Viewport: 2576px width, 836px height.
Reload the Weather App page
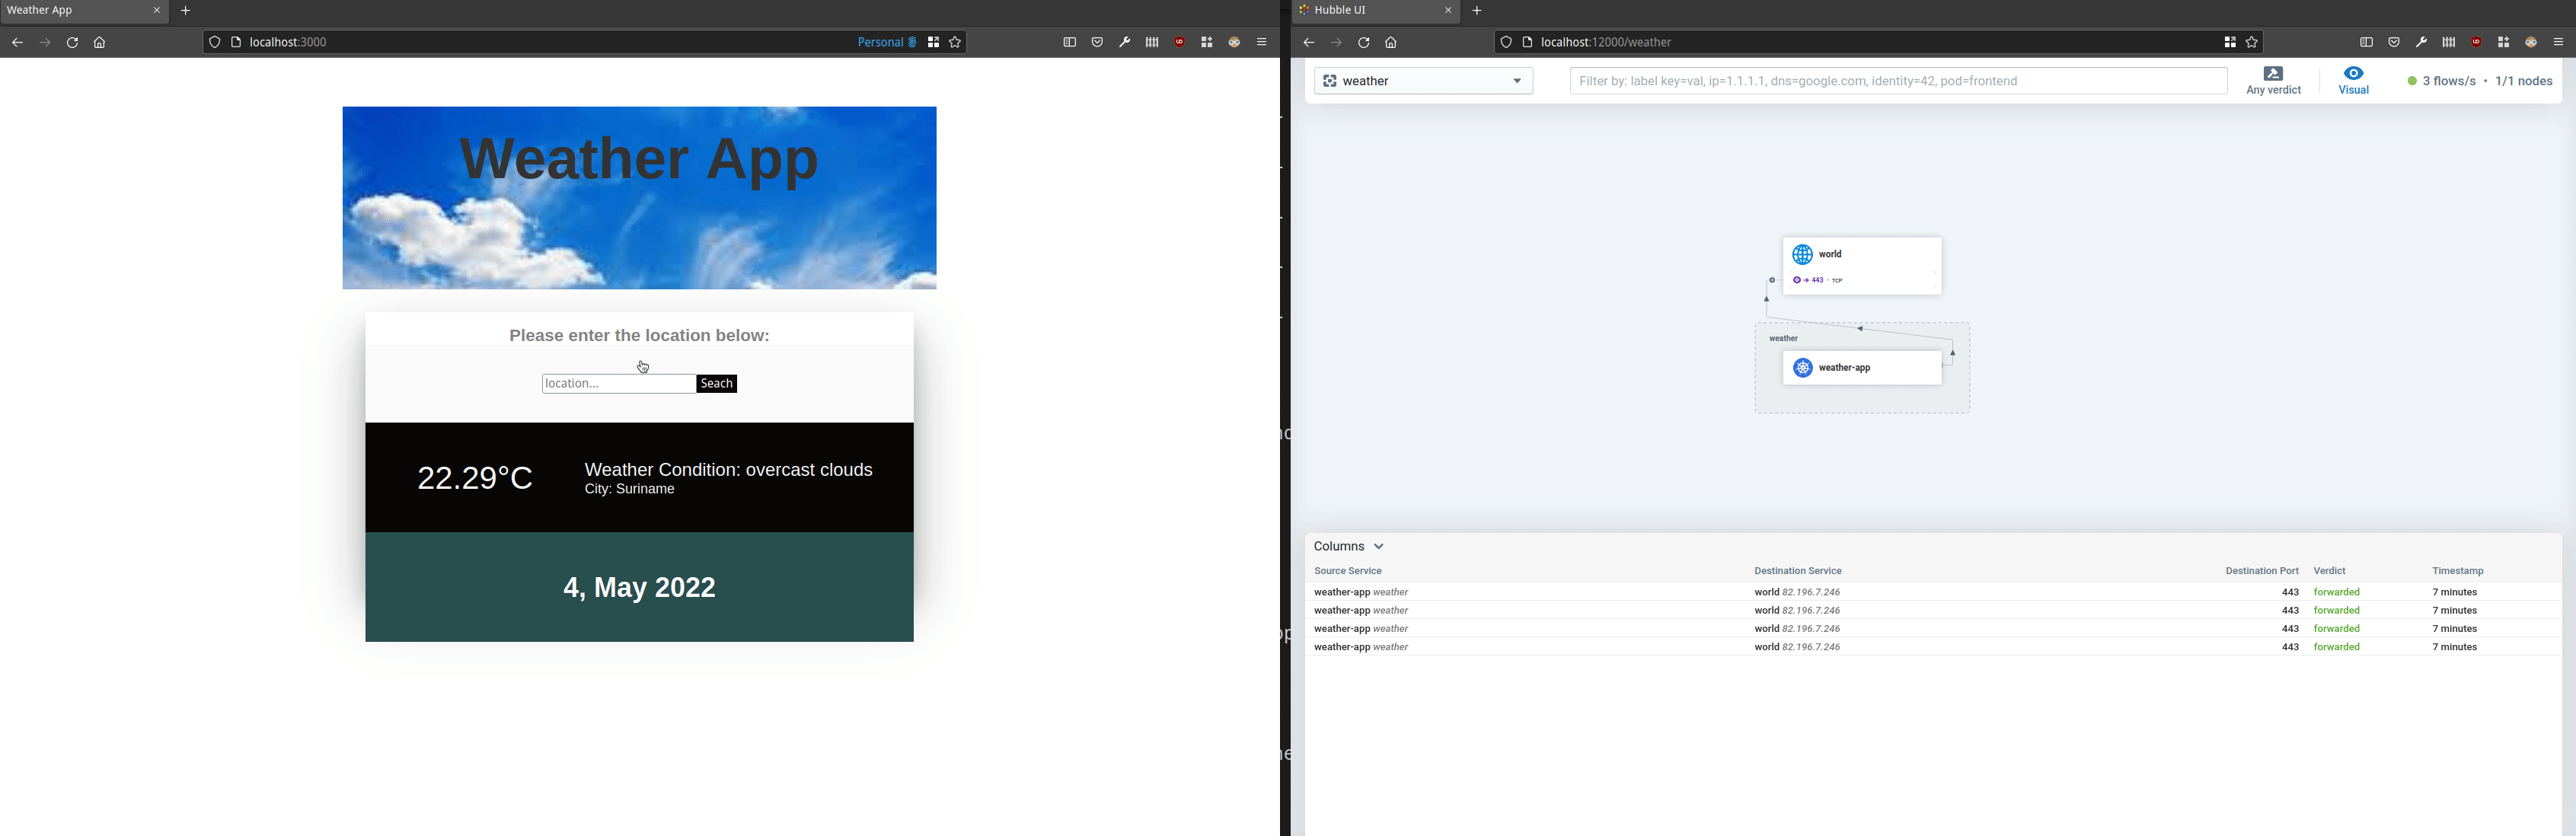pyautogui.click(x=72, y=43)
